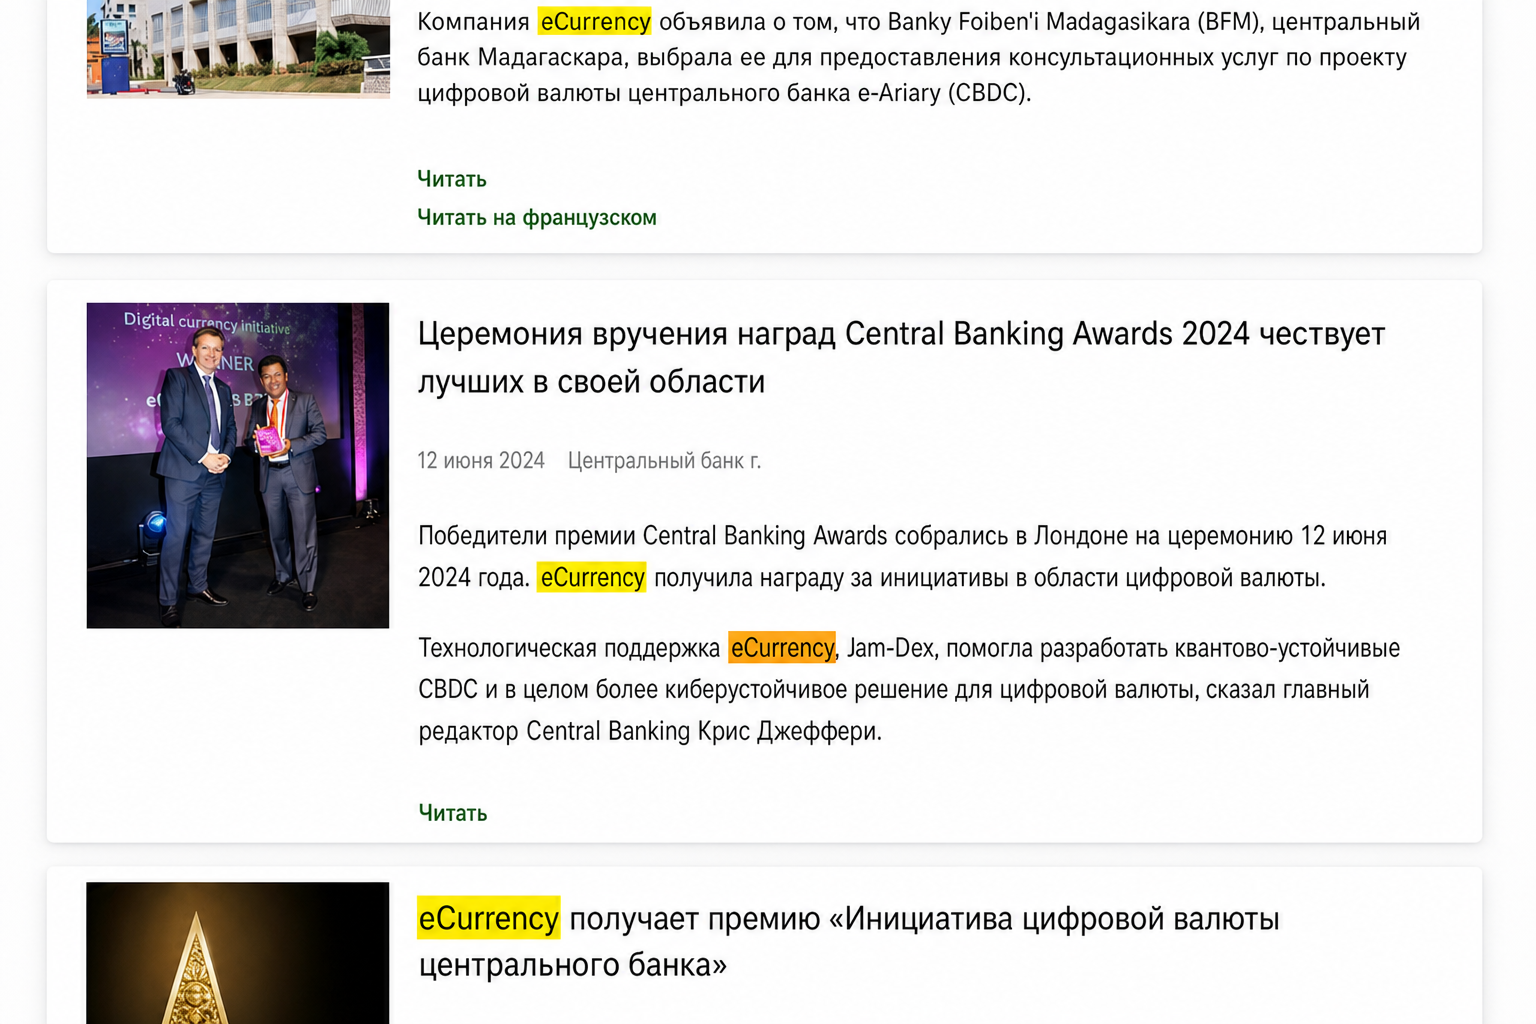
Task: Click the text "Banky Foiben'i Madagasikara (BFM)"
Action: 1075,21
